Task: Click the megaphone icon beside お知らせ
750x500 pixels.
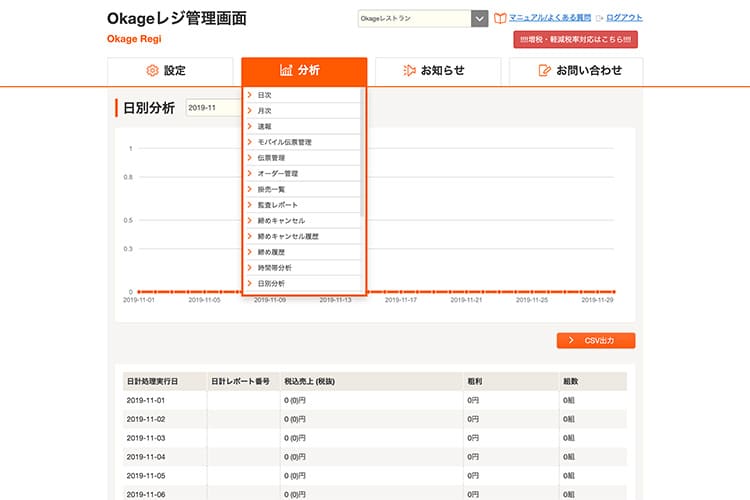Action: pos(409,71)
